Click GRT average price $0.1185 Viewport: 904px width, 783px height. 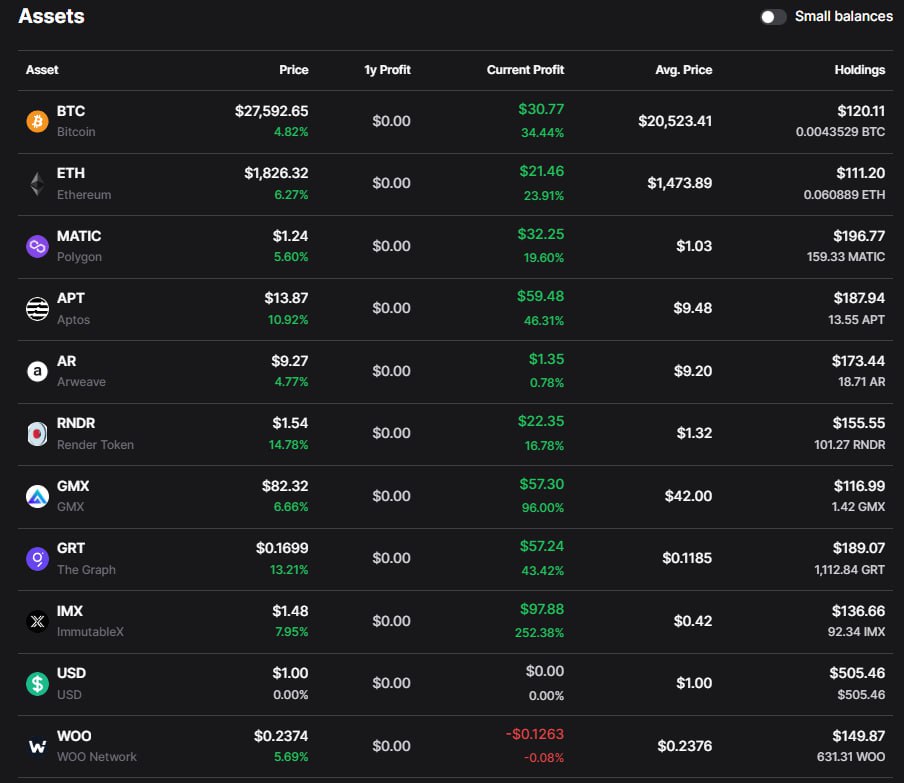[687, 558]
